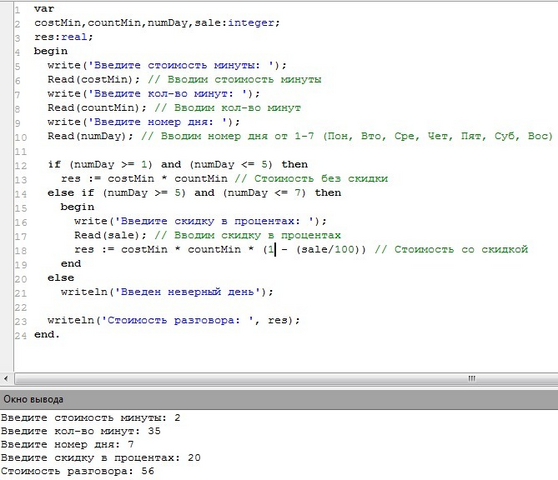Click line number 22 in the gutter
The image size is (558, 480).
click(x=21, y=307)
